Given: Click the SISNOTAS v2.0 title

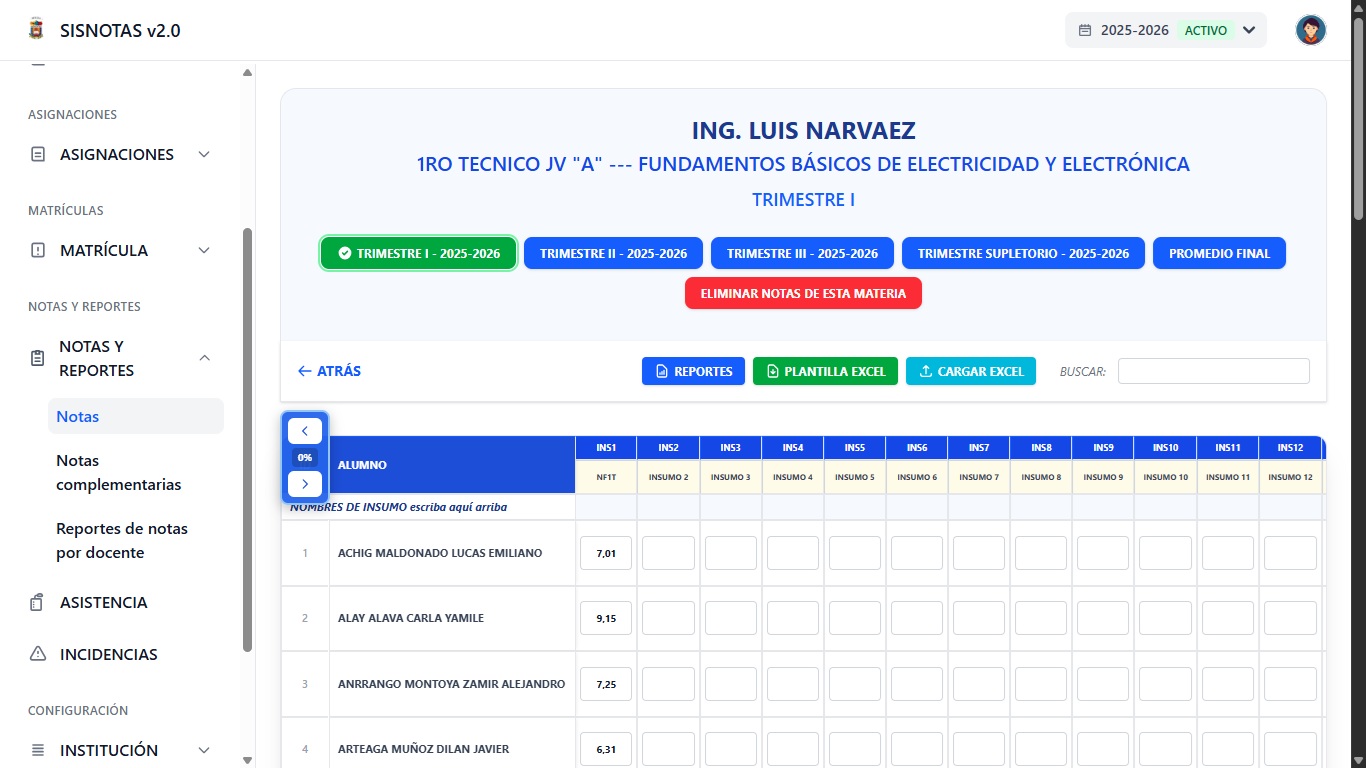Looking at the screenshot, I should (x=120, y=30).
